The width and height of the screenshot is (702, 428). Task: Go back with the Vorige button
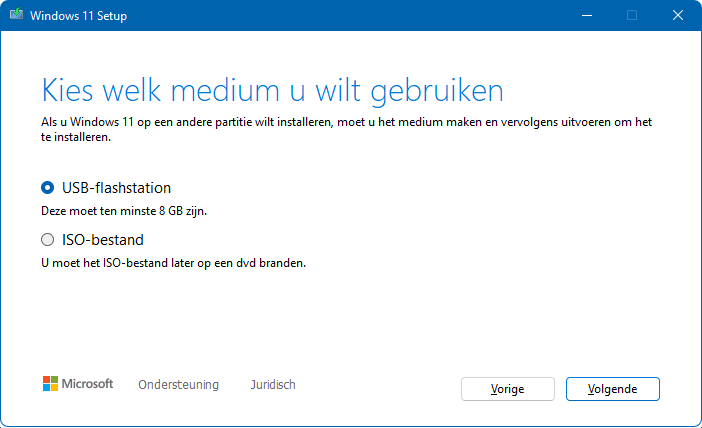tap(508, 389)
